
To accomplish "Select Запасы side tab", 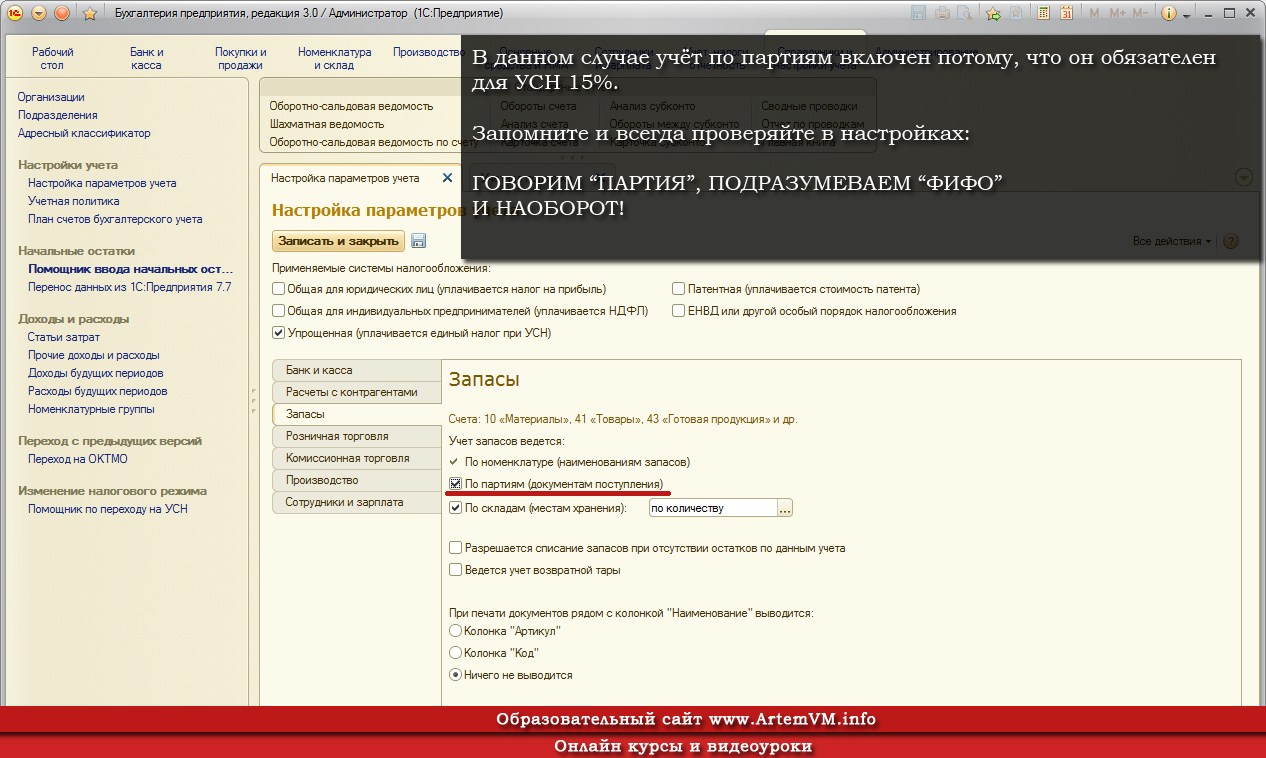I will (x=357, y=414).
